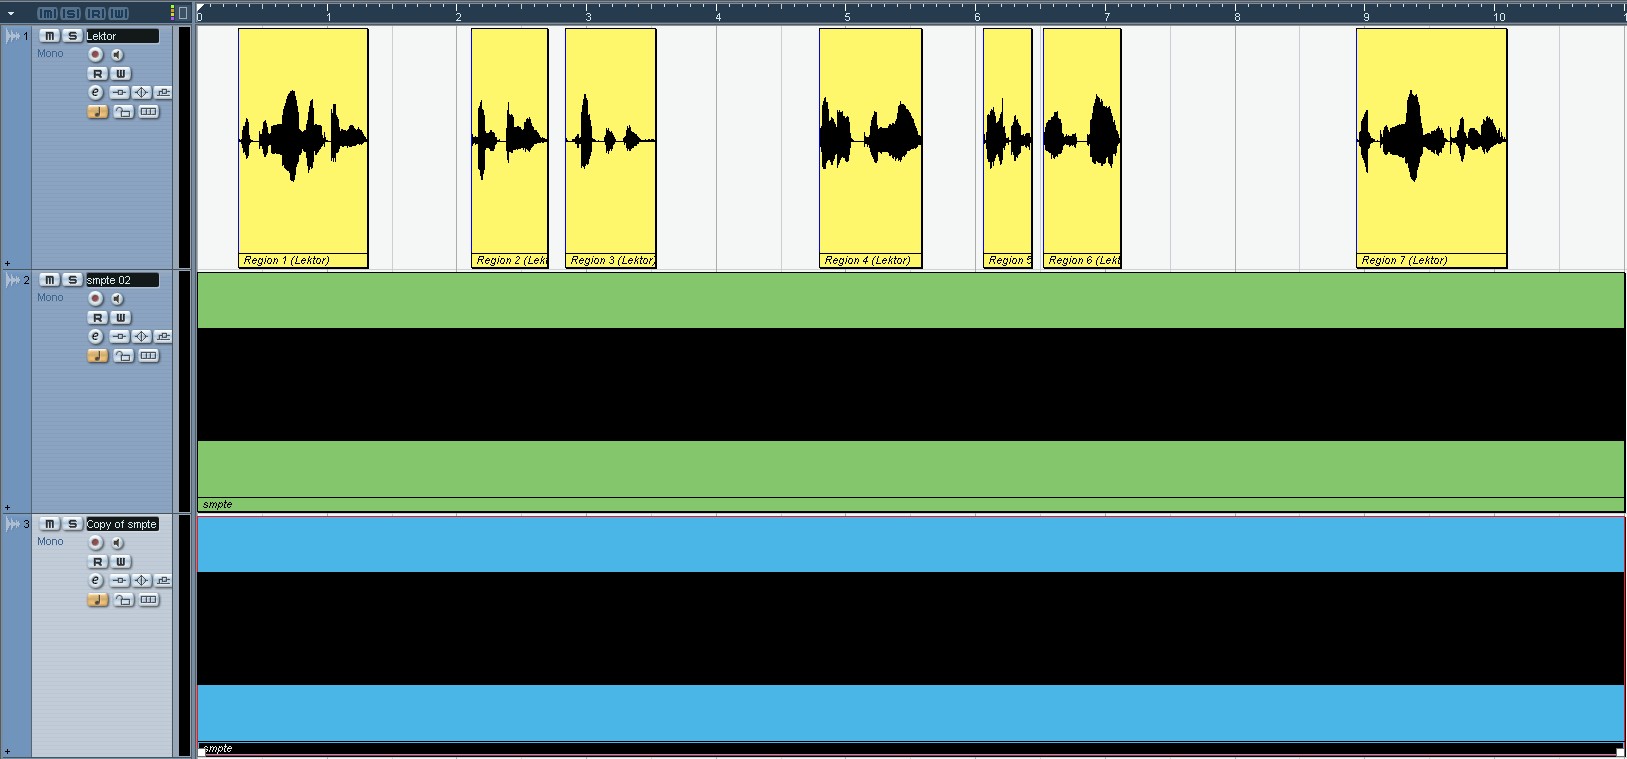Record-enable the Copy of smpte track
1627x759 pixels.
[96, 543]
